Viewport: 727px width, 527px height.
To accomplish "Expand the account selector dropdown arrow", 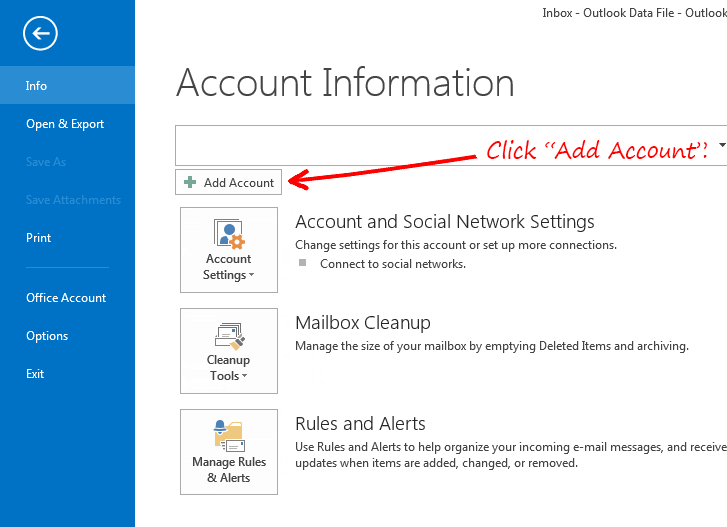I will [721, 146].
